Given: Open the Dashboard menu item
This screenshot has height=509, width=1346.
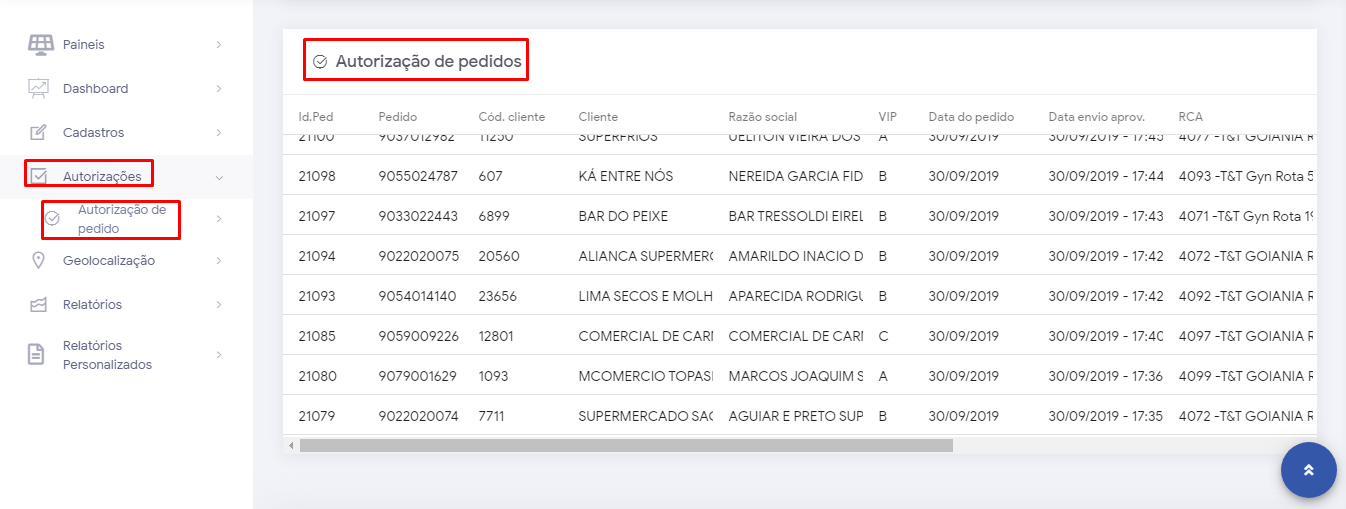Looking at the screenshot, I should [96, 89].
